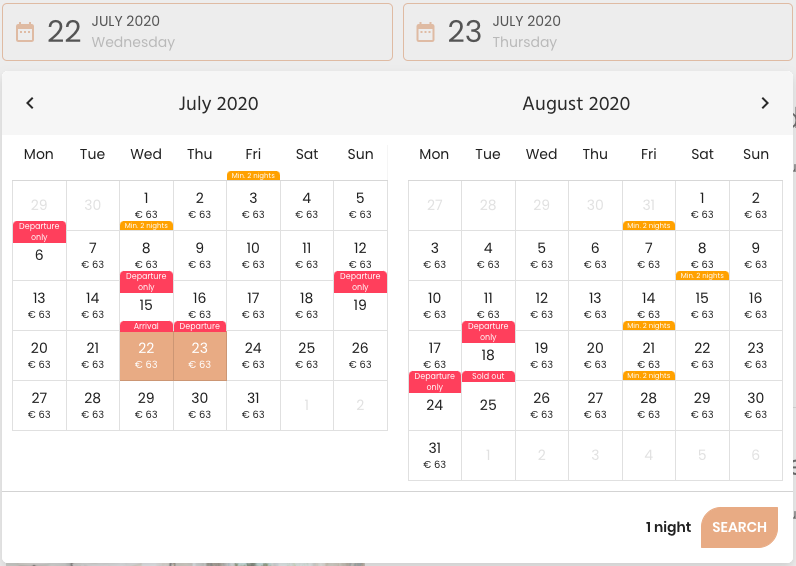Click the calendar icon beside check-out date 23
This screenshot has height=566, width=796.
[425, 32]
